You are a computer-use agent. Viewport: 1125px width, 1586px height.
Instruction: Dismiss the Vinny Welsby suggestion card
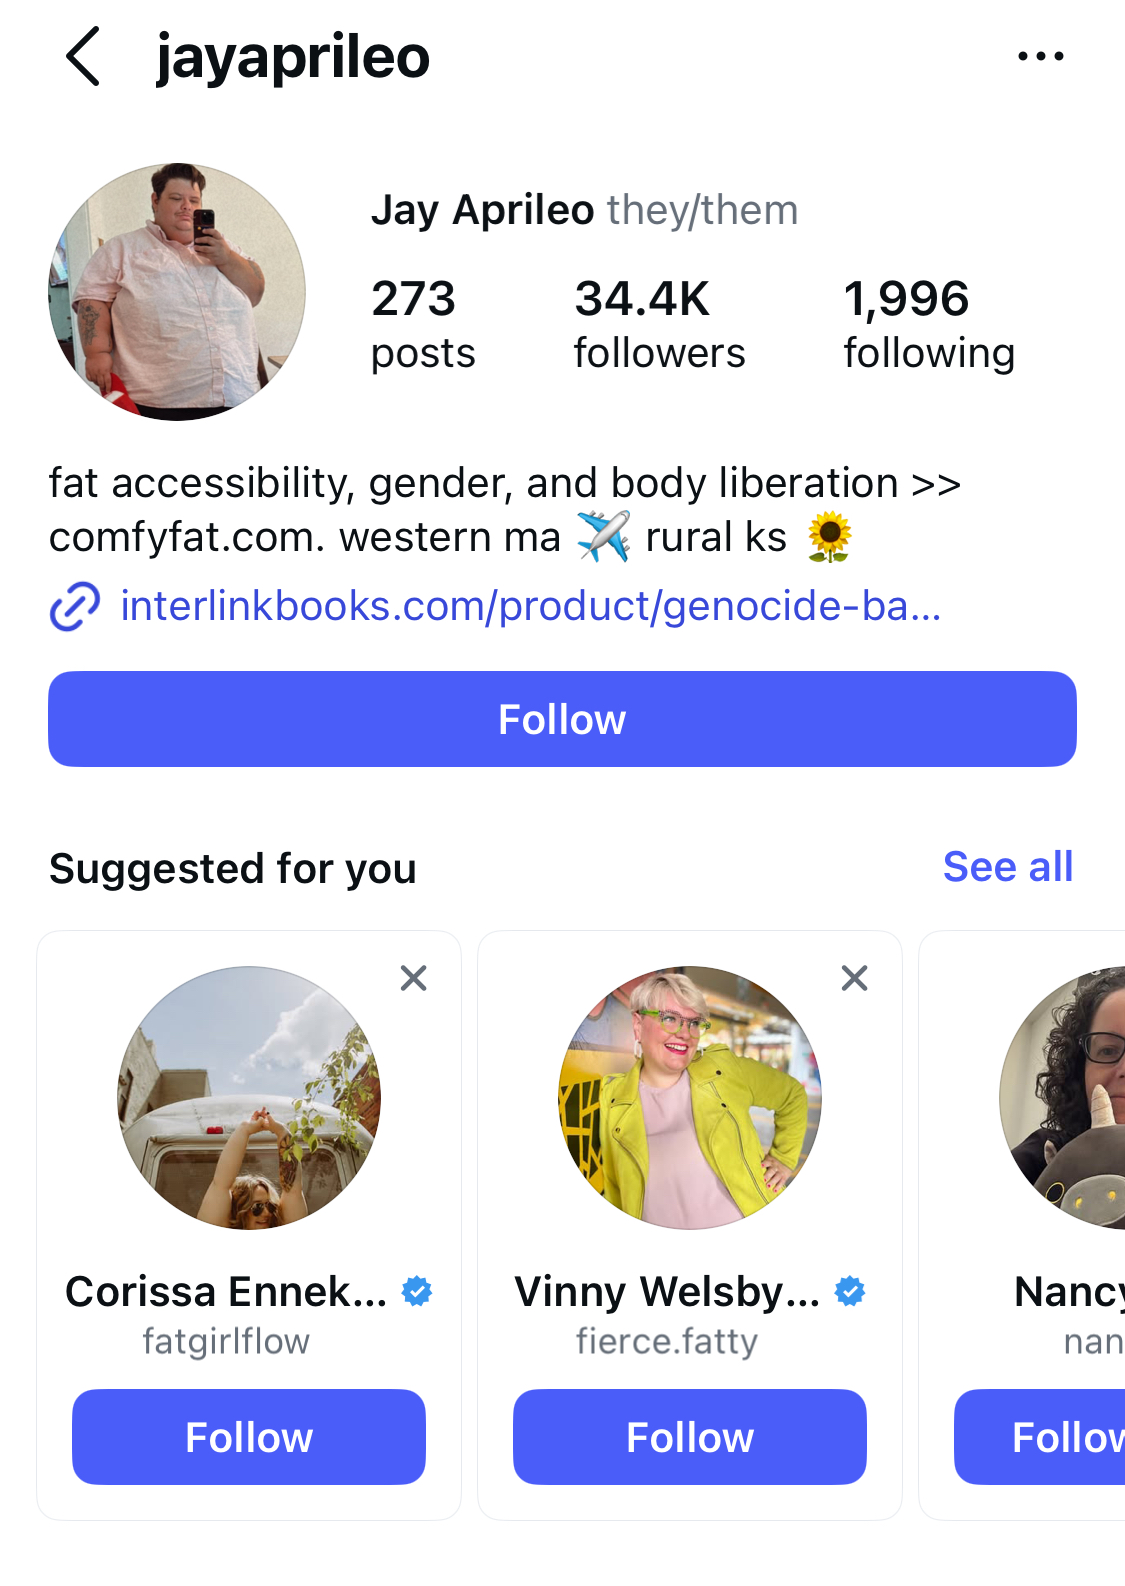[854, 978]
